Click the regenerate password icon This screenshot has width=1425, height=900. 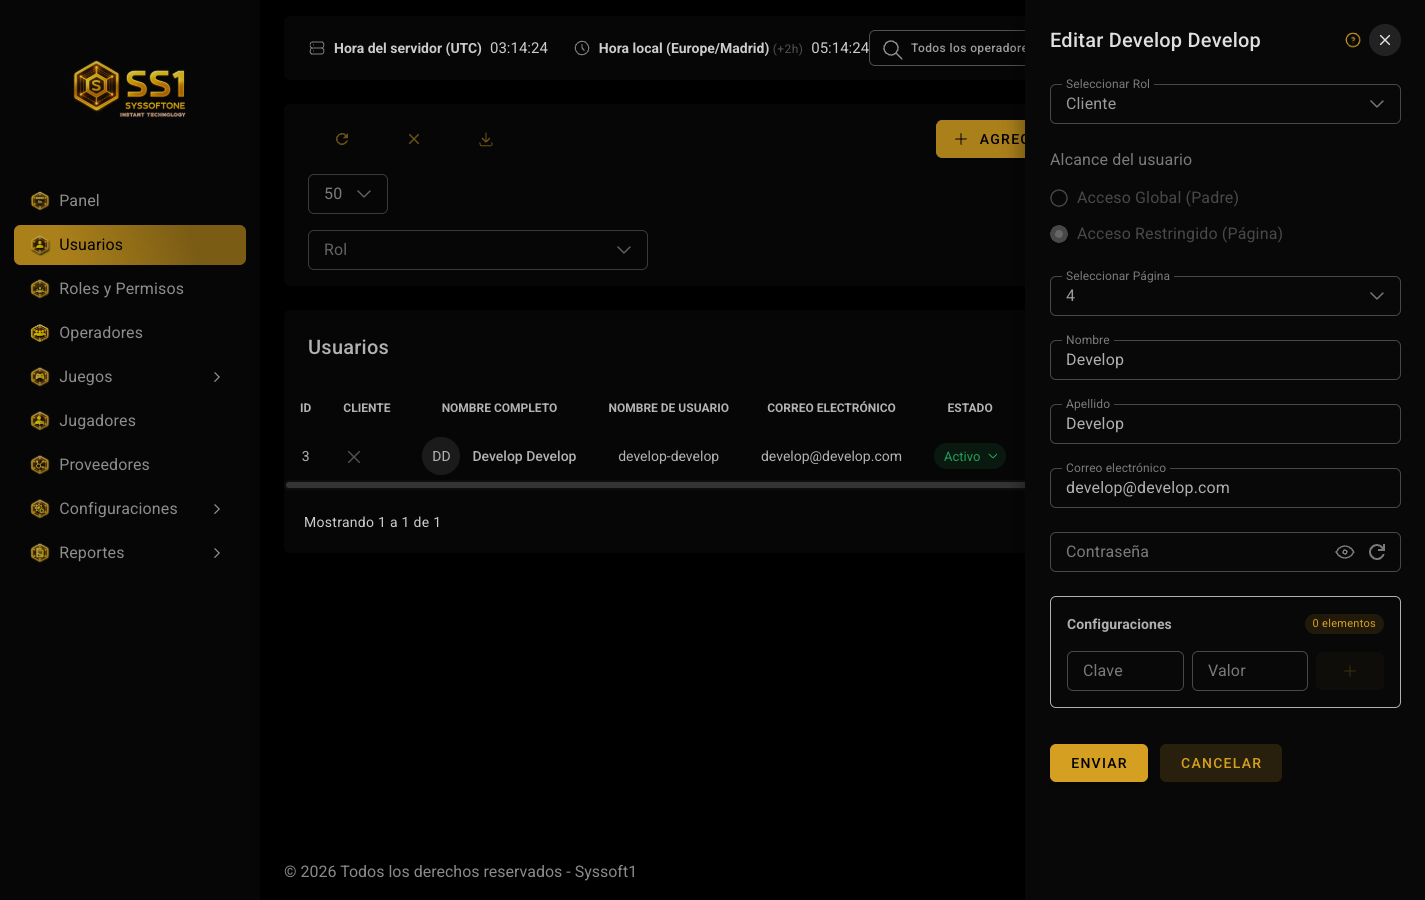[x=1377, y=552]
